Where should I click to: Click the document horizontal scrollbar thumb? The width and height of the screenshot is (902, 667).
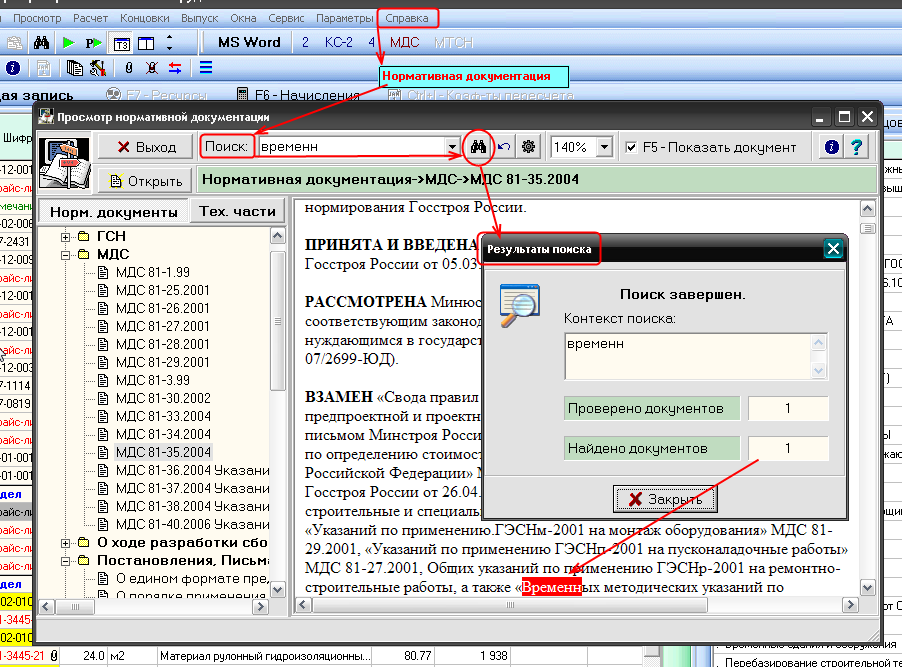510,605
